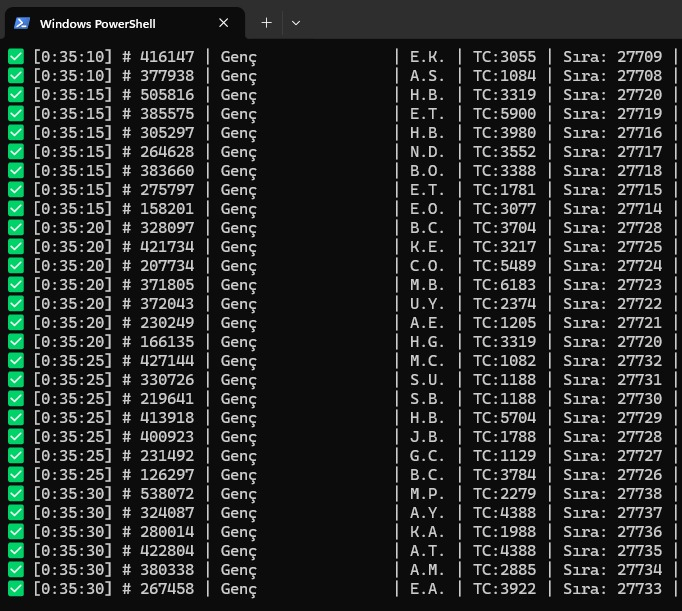
Task: Click green checkmark on row # 280014
Action: tap(16, 532)
